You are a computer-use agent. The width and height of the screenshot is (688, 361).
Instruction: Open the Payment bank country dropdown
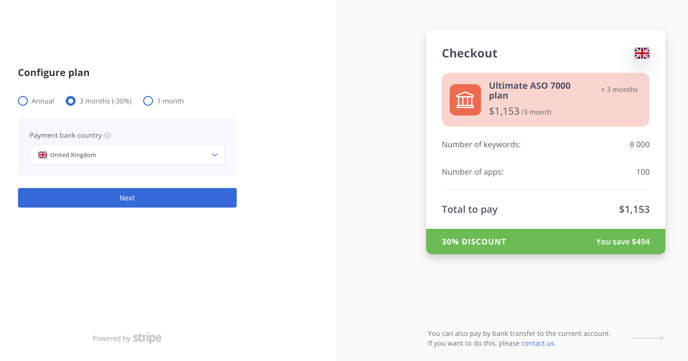(127, 155)
